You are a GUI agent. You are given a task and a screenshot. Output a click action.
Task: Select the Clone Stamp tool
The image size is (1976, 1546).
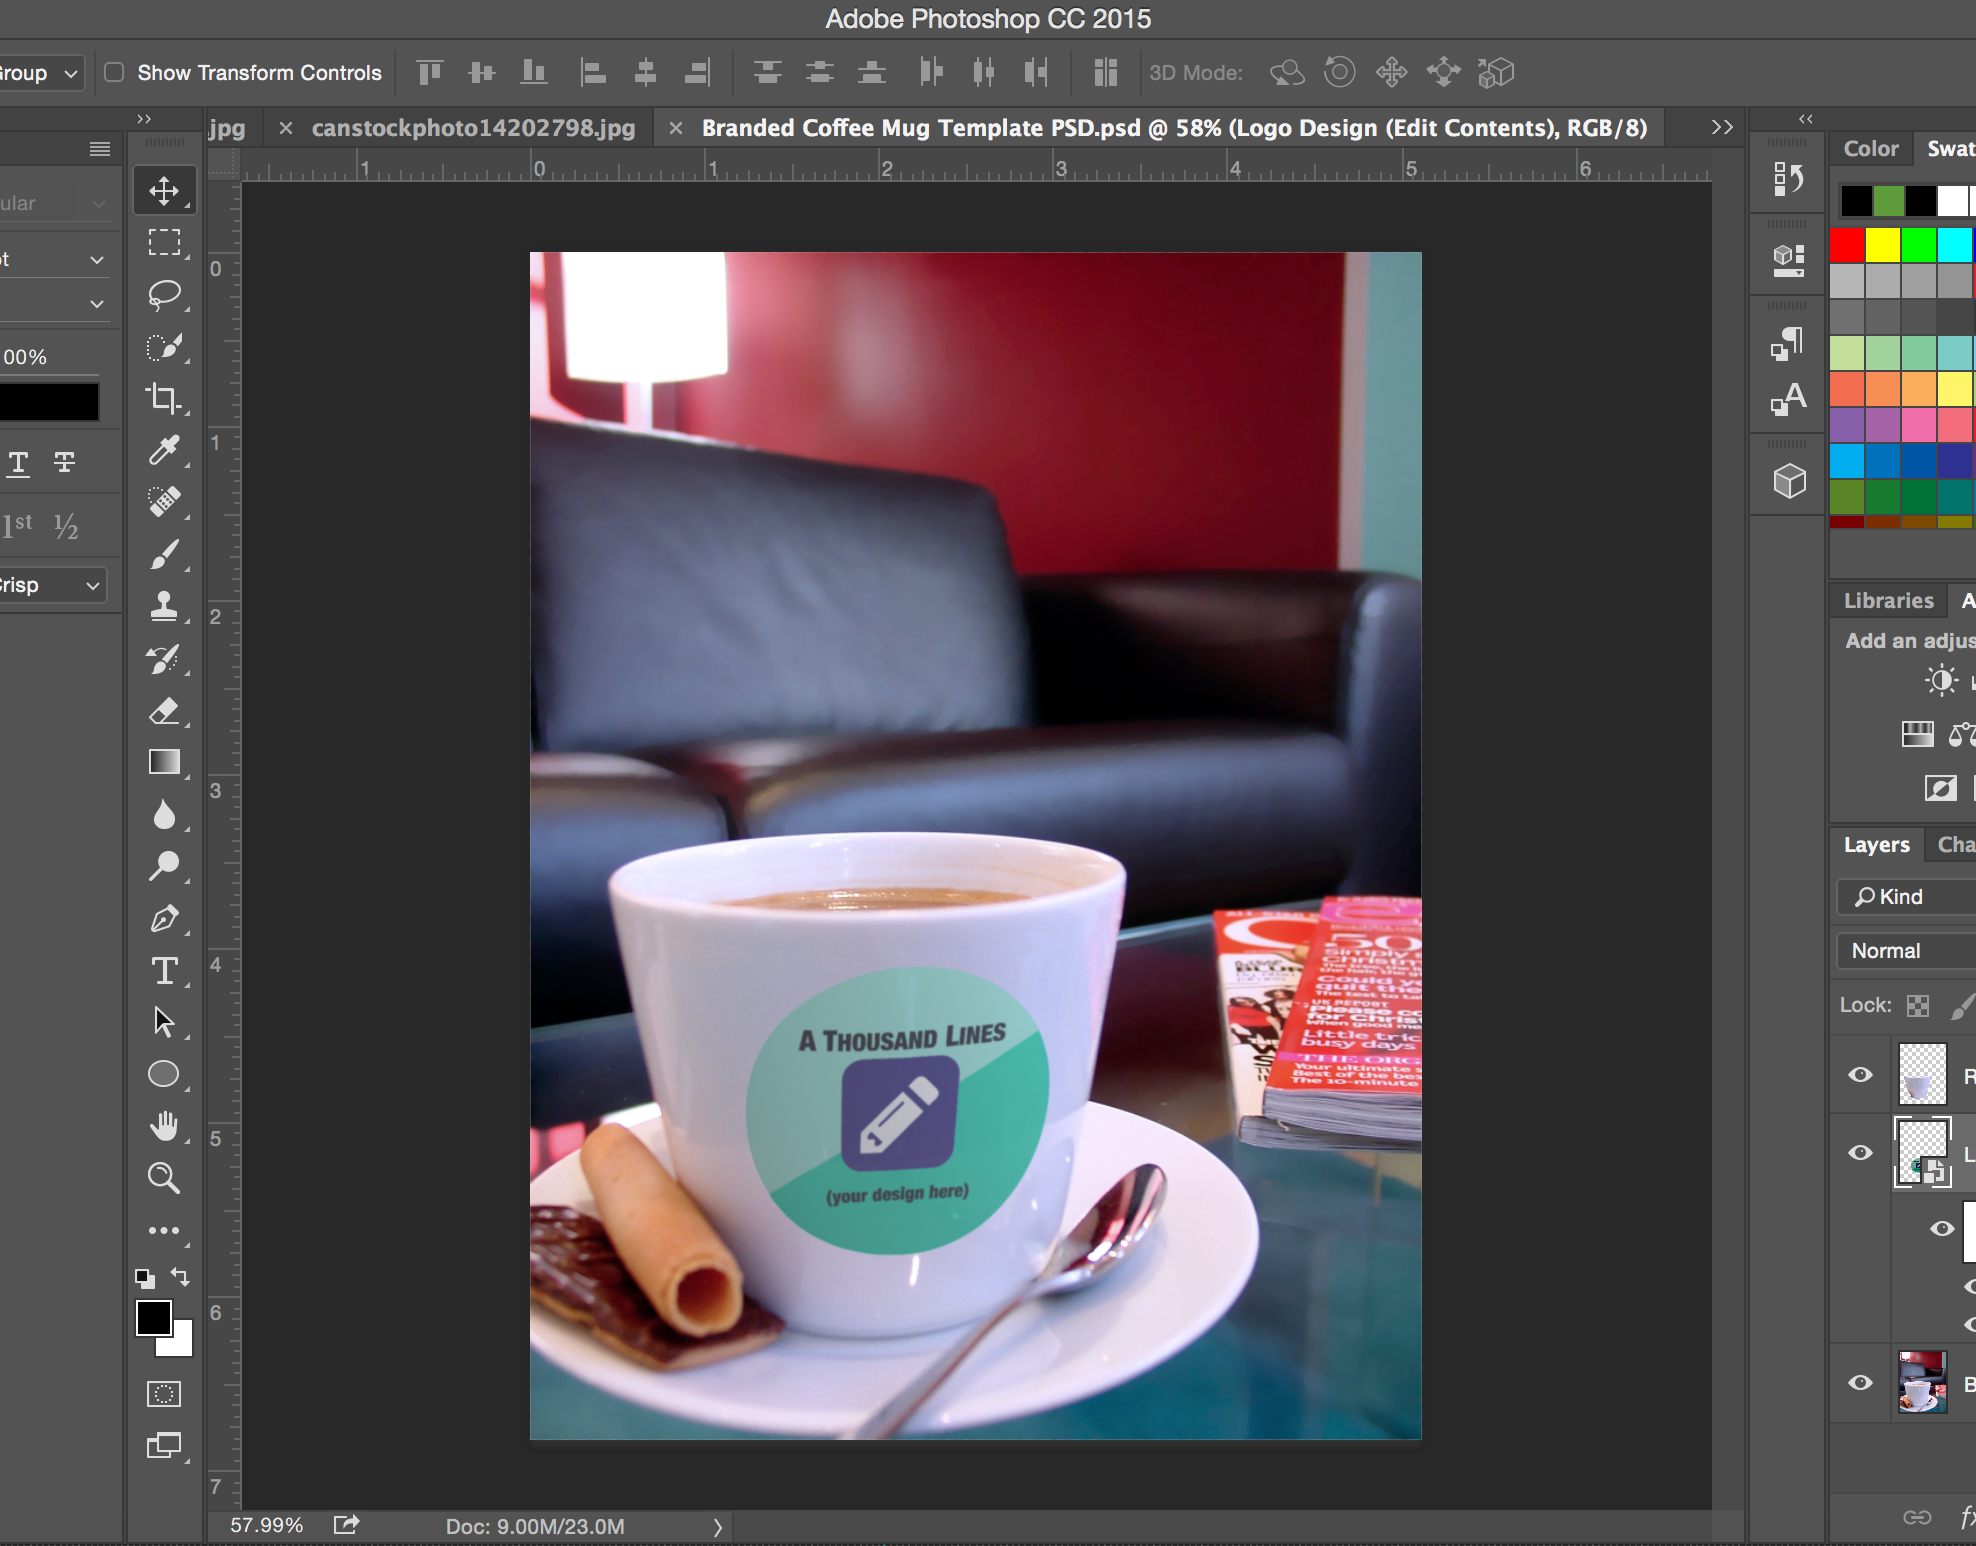tap(164, 606)
